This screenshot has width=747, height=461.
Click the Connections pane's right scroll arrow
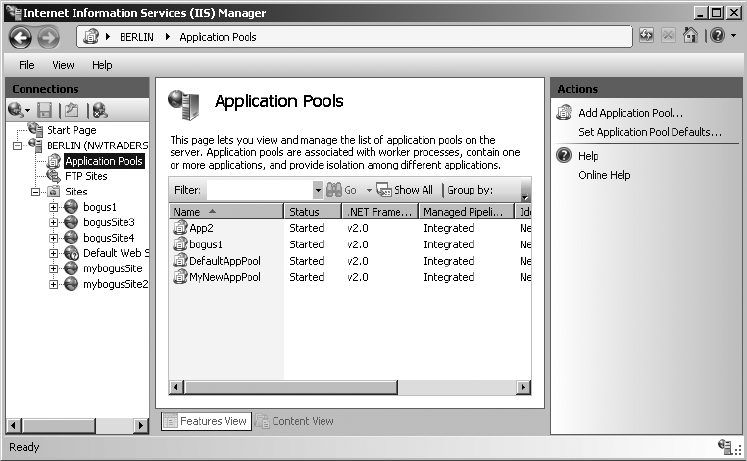coord(141,425)
